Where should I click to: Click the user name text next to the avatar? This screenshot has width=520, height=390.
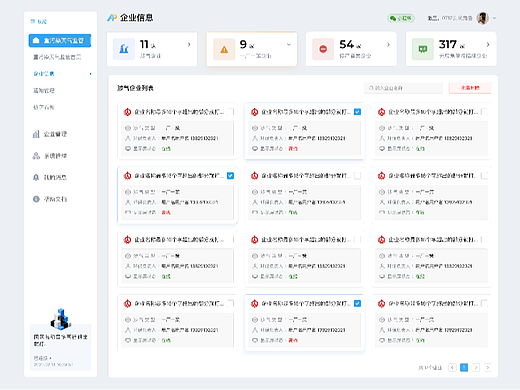tap(450, 18)
